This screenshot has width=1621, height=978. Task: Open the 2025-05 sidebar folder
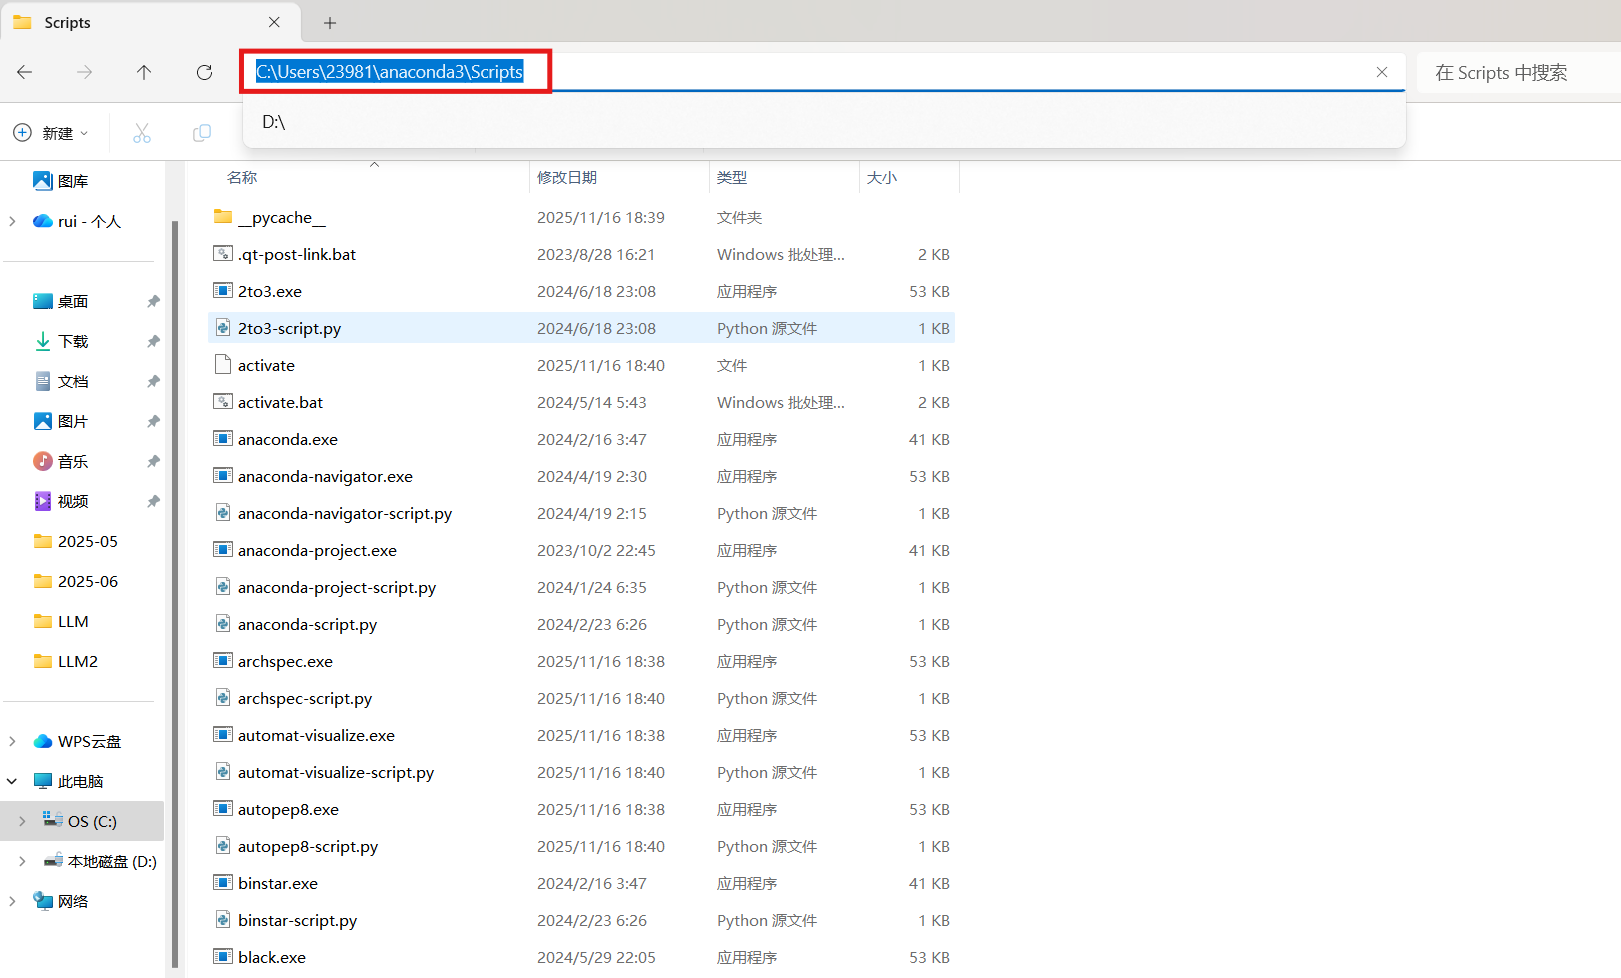click(87, 541)
